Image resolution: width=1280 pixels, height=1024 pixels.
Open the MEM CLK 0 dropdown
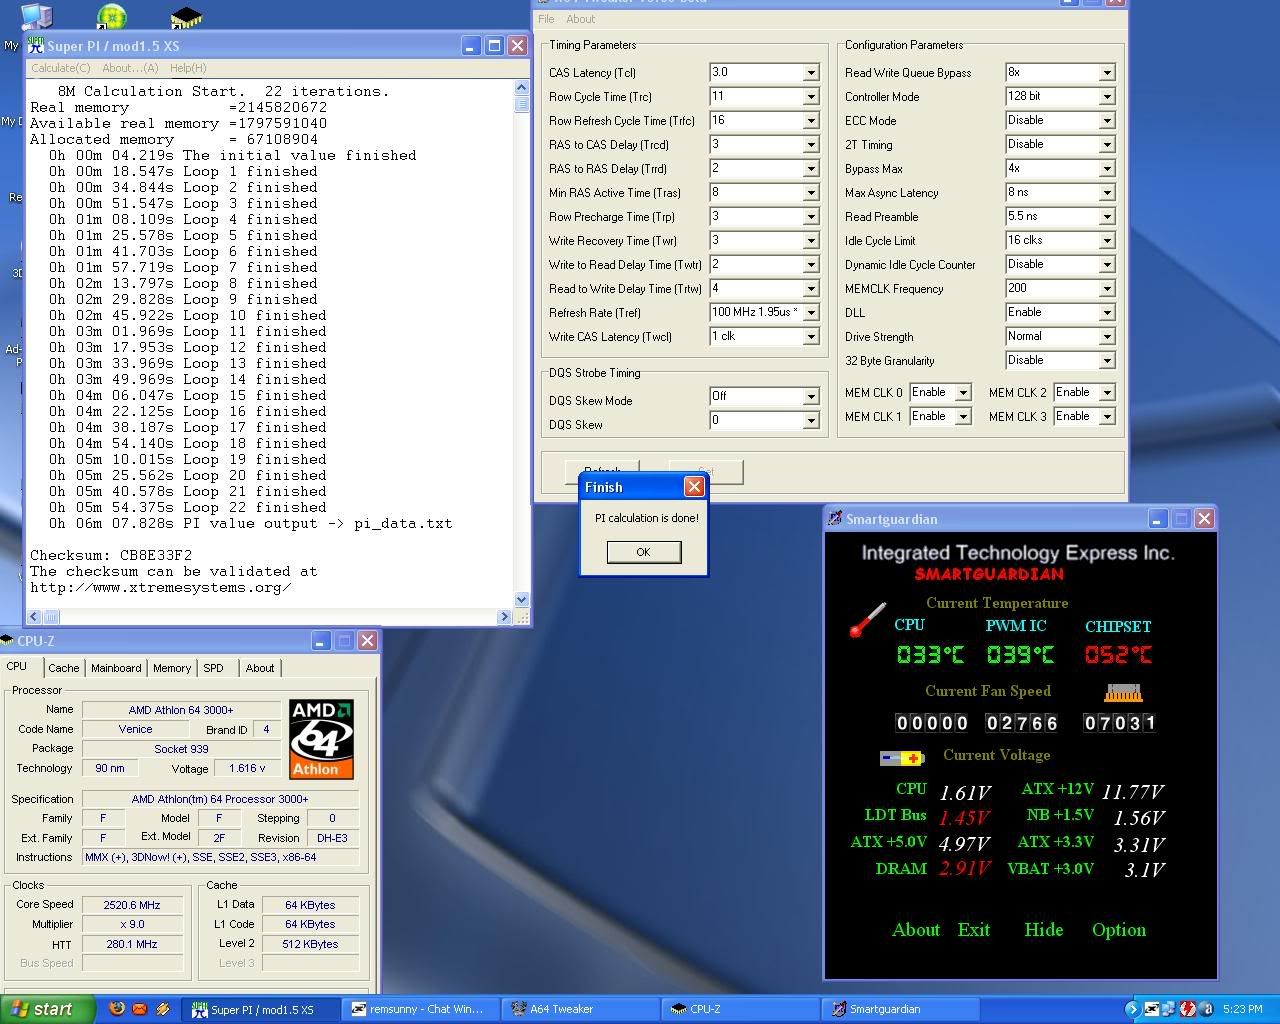click(963, 393)
